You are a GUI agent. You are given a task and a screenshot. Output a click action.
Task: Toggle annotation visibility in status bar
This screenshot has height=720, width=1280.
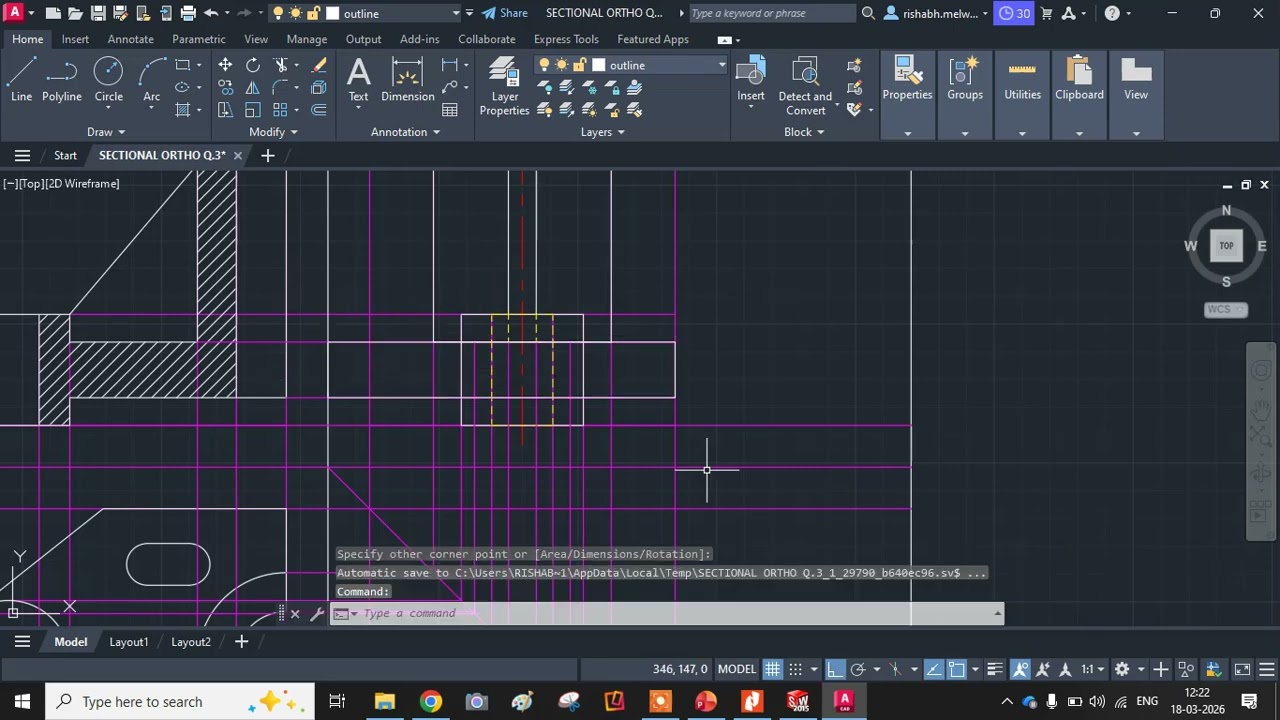[x=1020, y=669]
